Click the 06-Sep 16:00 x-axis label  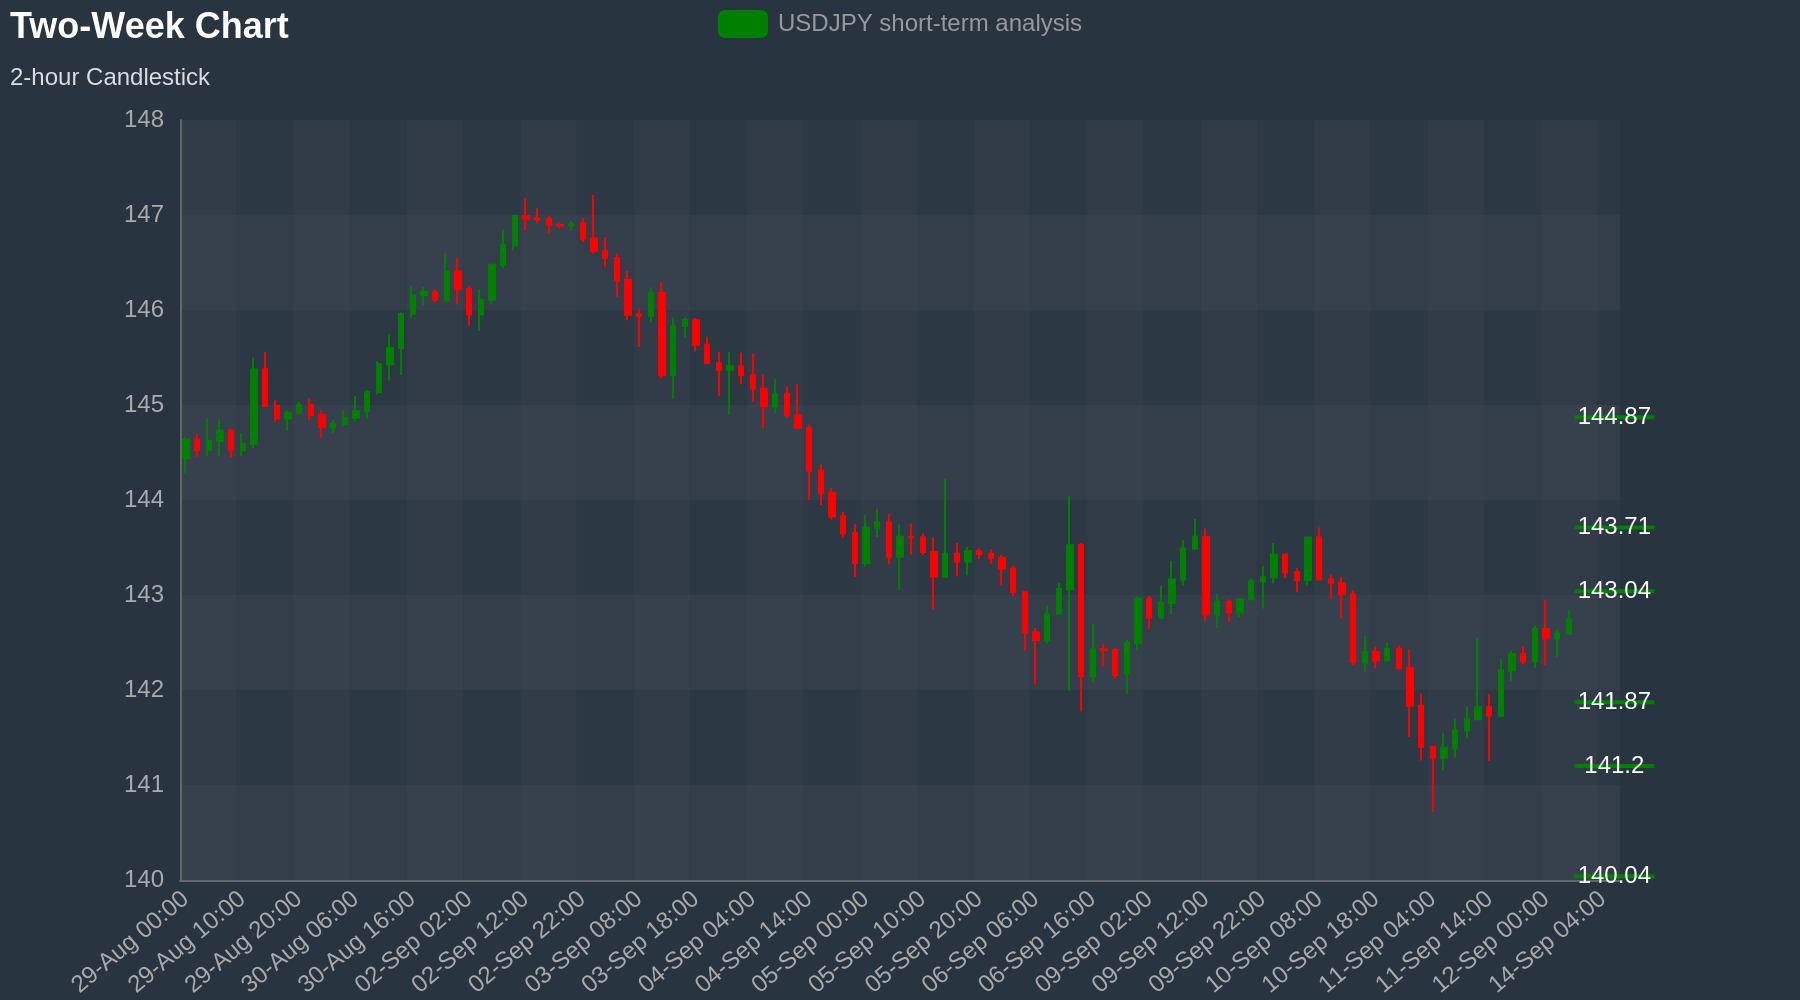coord(1038,941)
